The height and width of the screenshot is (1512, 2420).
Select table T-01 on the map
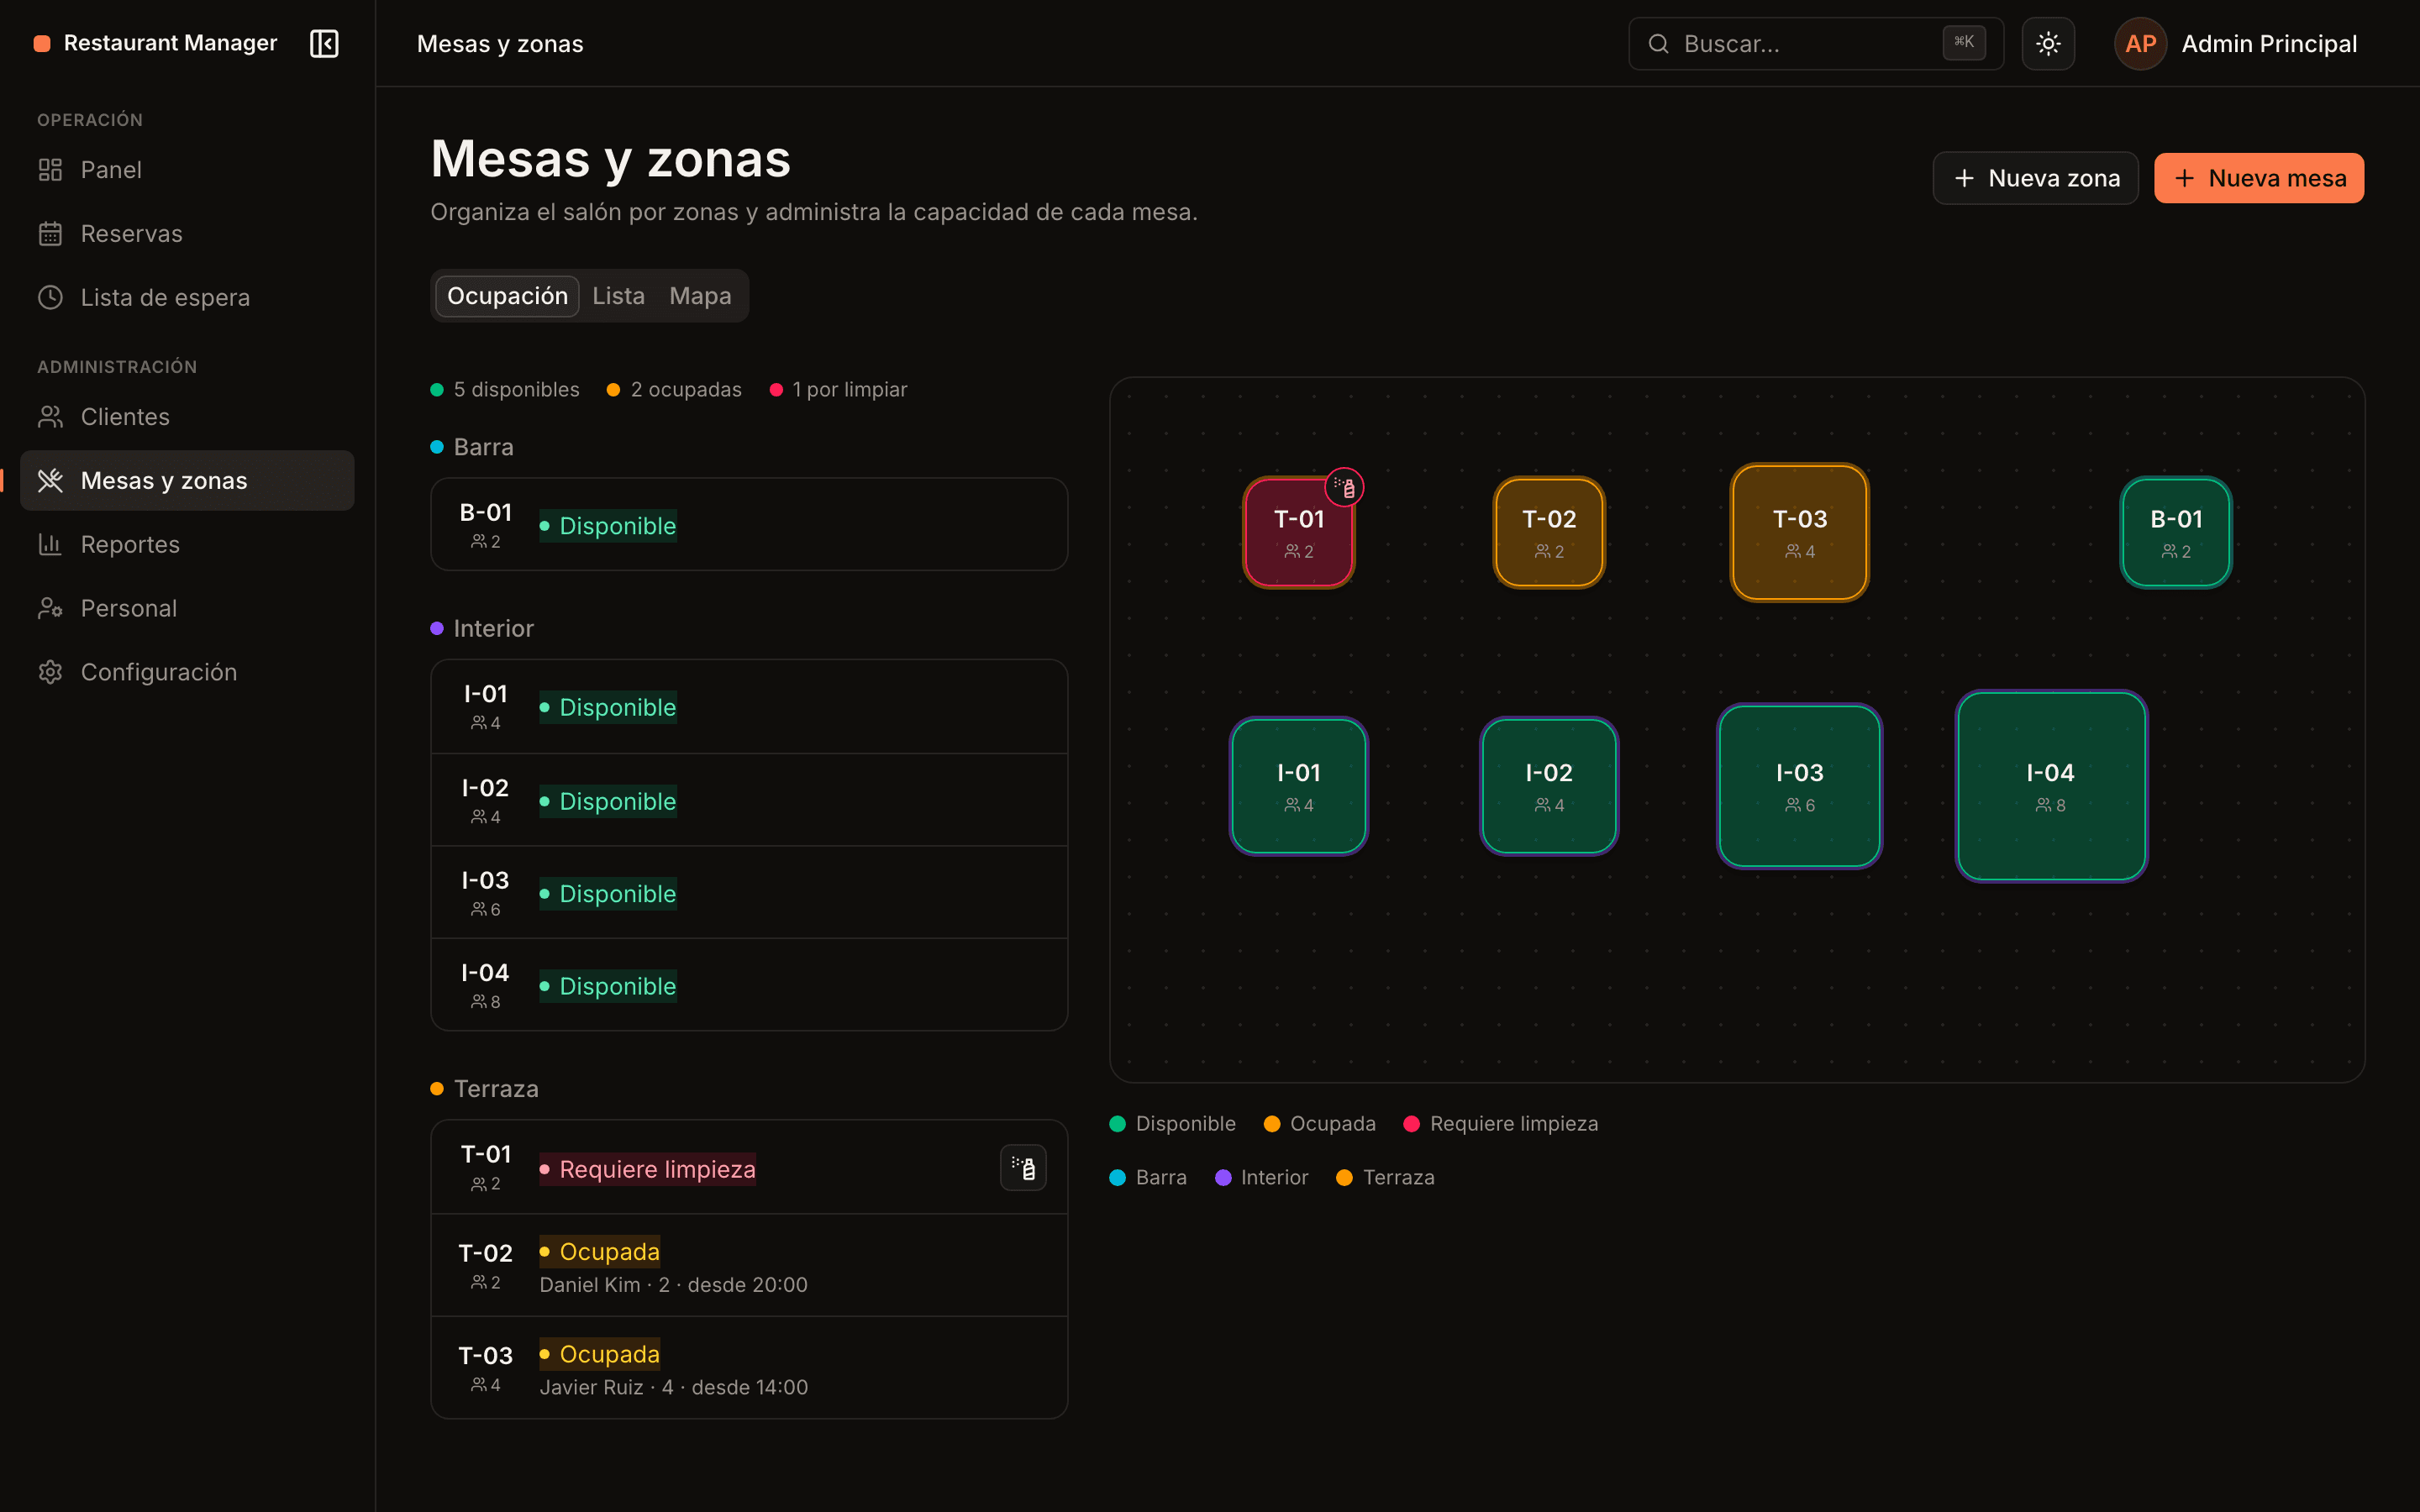click(1298, 533)
